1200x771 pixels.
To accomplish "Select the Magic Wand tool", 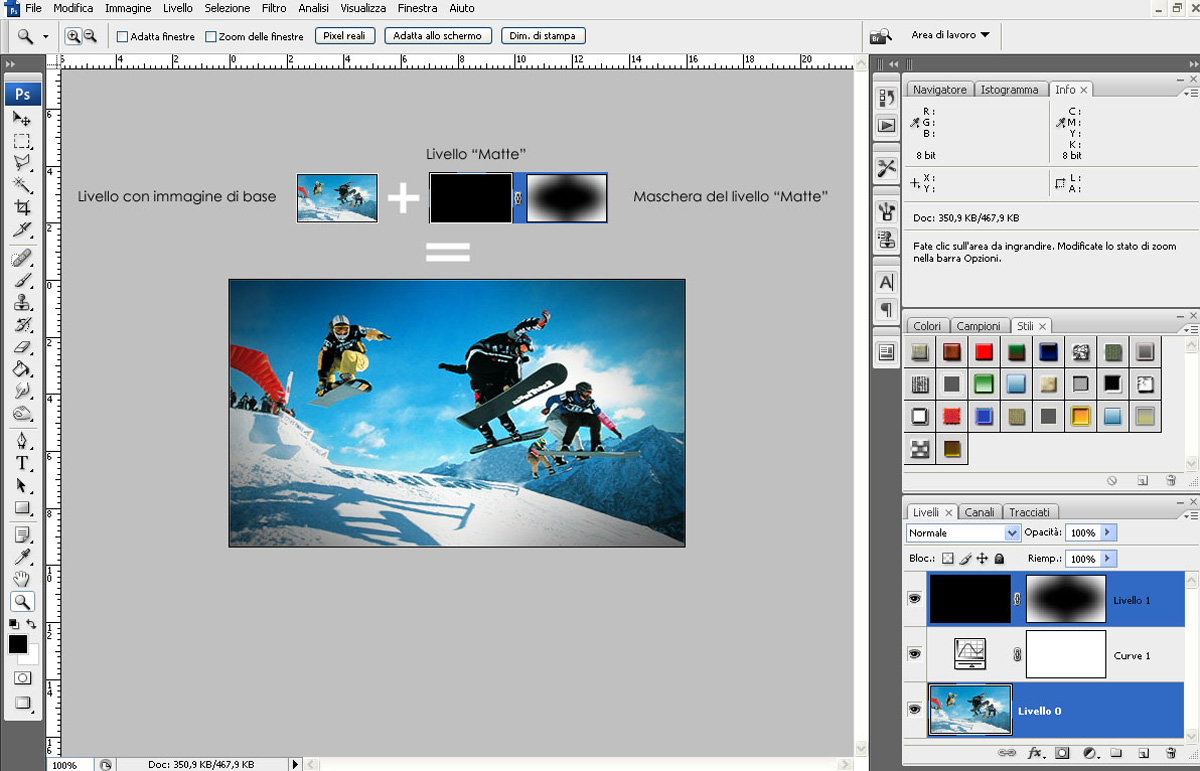I will (x=22, y=186).
